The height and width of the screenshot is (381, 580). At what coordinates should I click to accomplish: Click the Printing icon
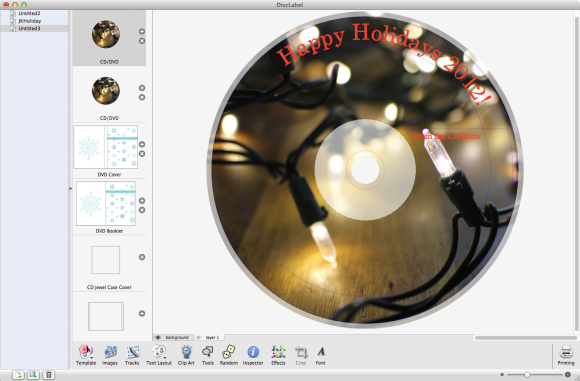[x=566, y=355]
